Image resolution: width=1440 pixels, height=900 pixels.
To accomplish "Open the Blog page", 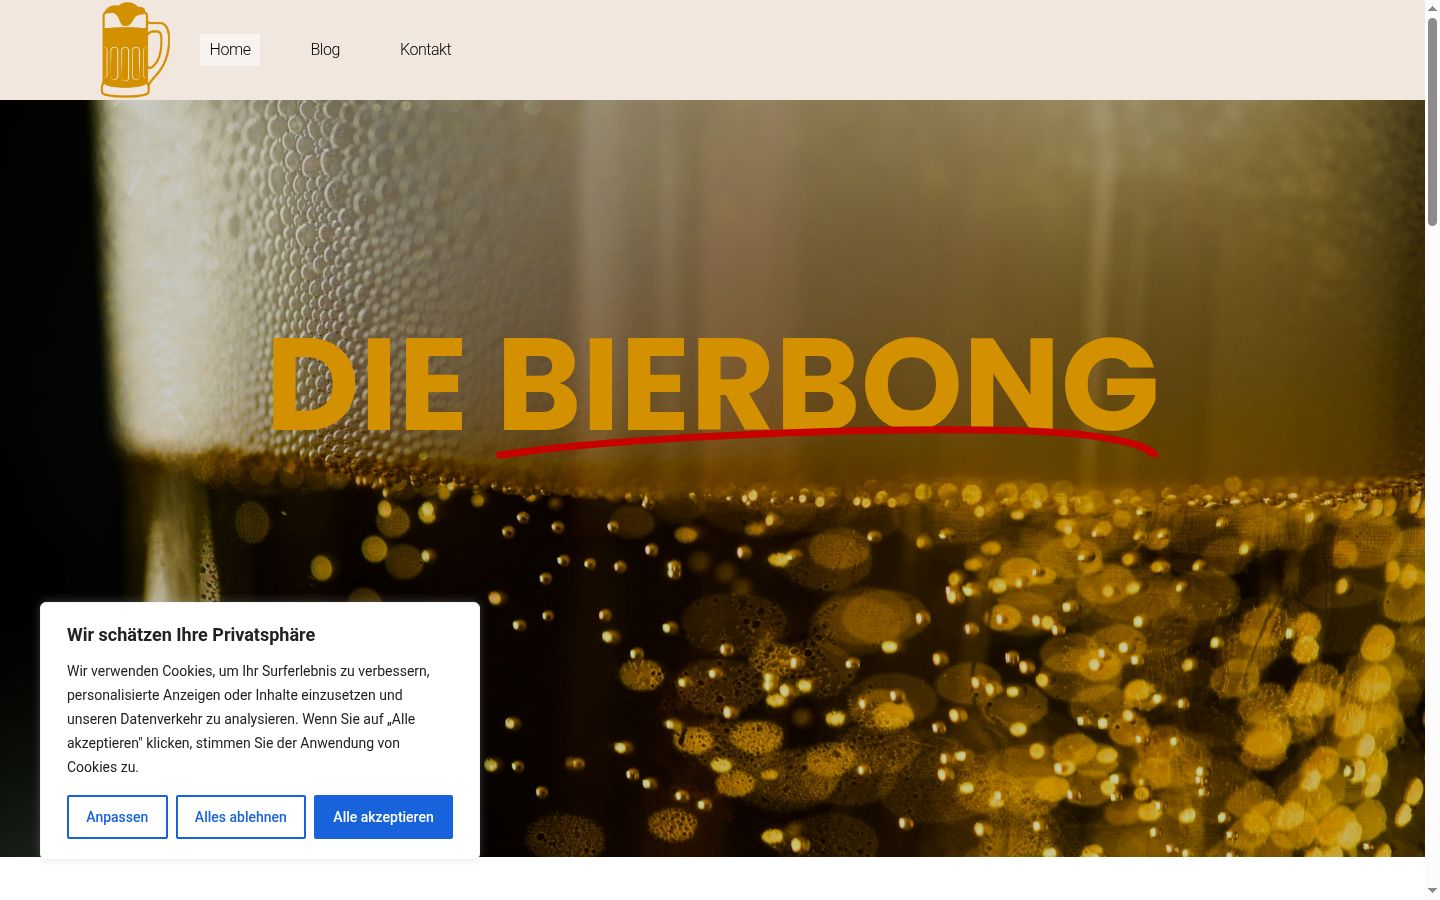I will click(x=325, y=50).
